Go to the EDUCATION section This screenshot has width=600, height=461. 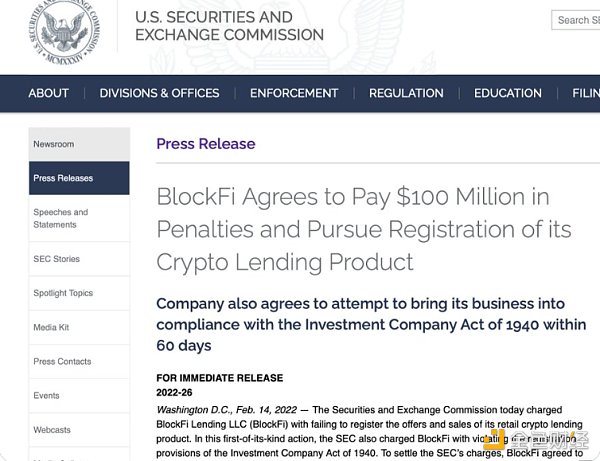pos(508,93)
